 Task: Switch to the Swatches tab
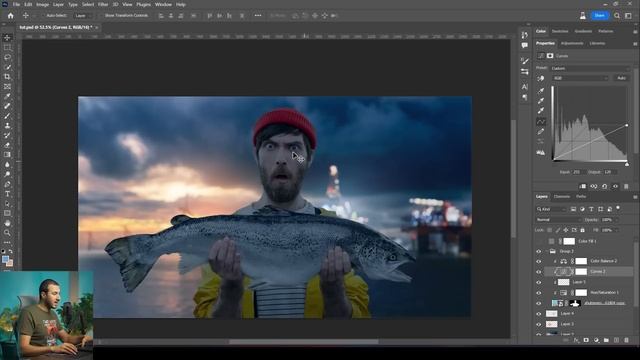point(560,31)
